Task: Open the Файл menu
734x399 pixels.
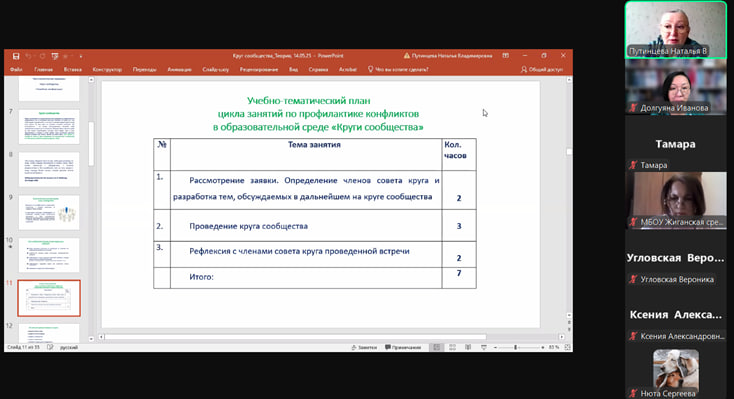Action: click(x=16, y=69)
